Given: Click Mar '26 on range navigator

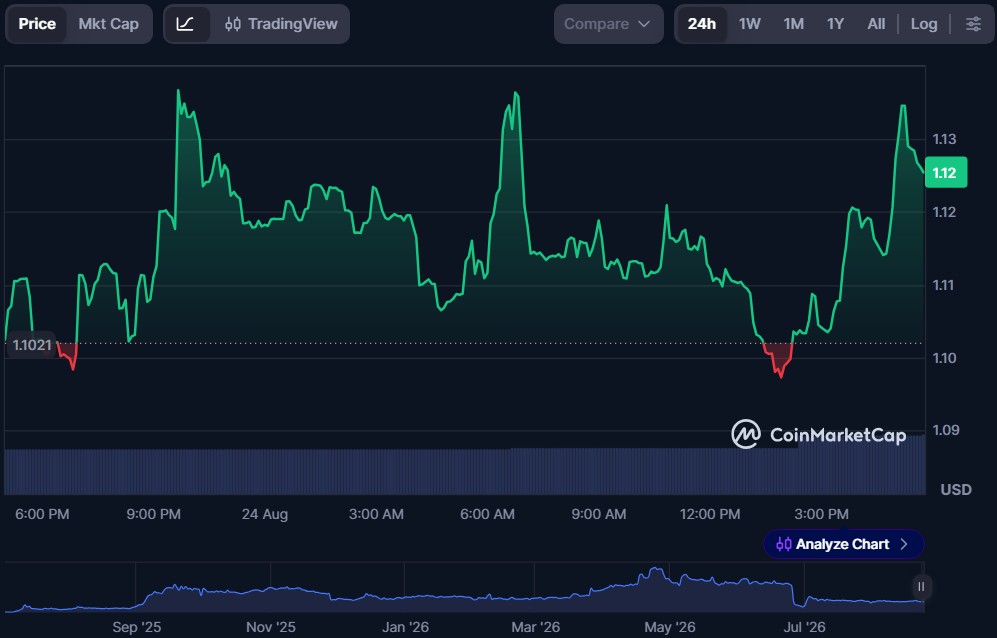Looking at the screenshot, I should (535, 627).
